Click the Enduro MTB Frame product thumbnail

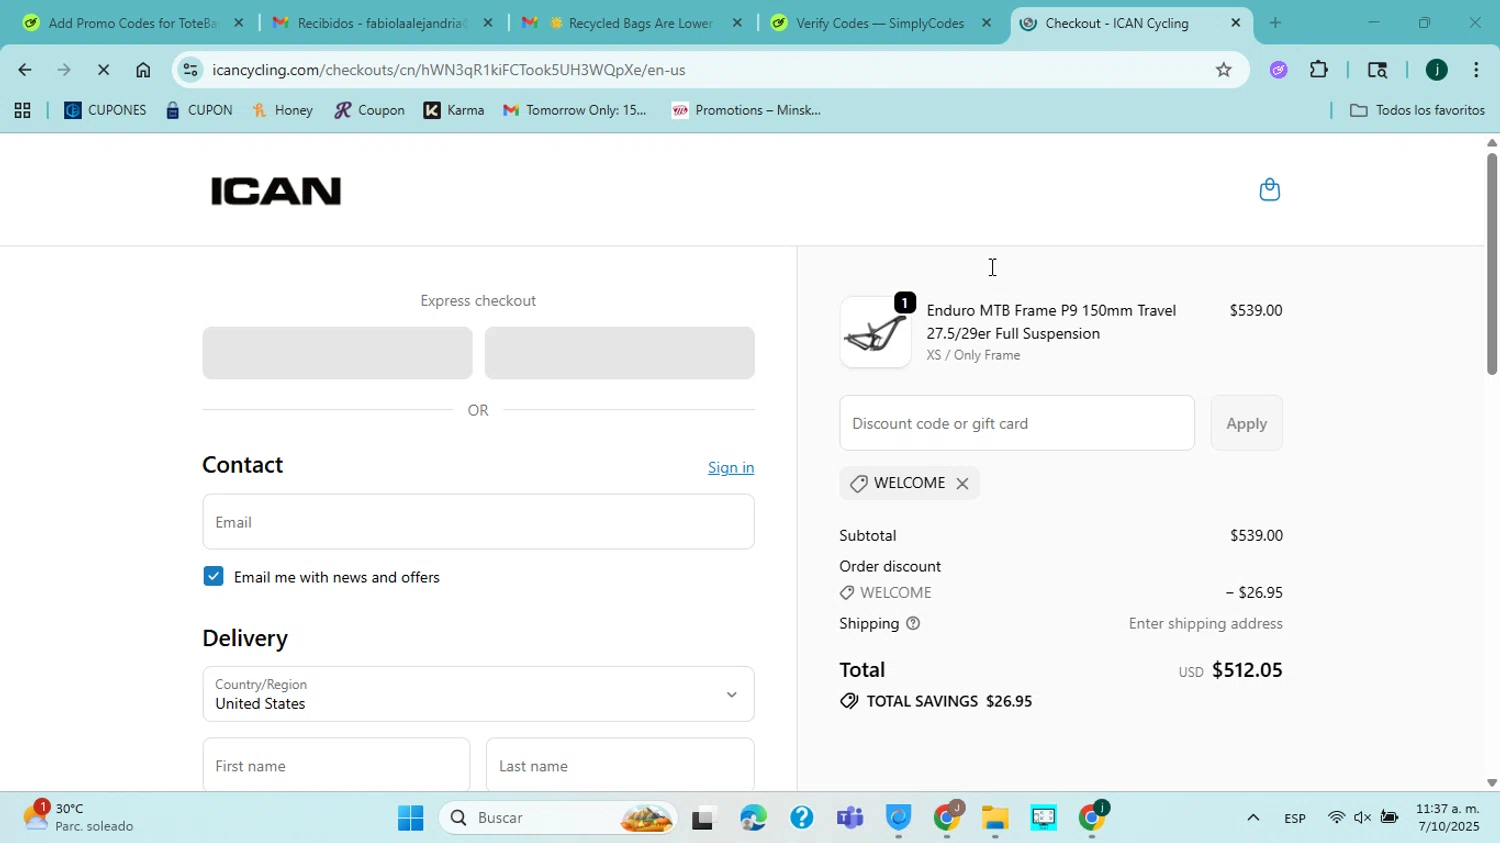coord(875,333)
